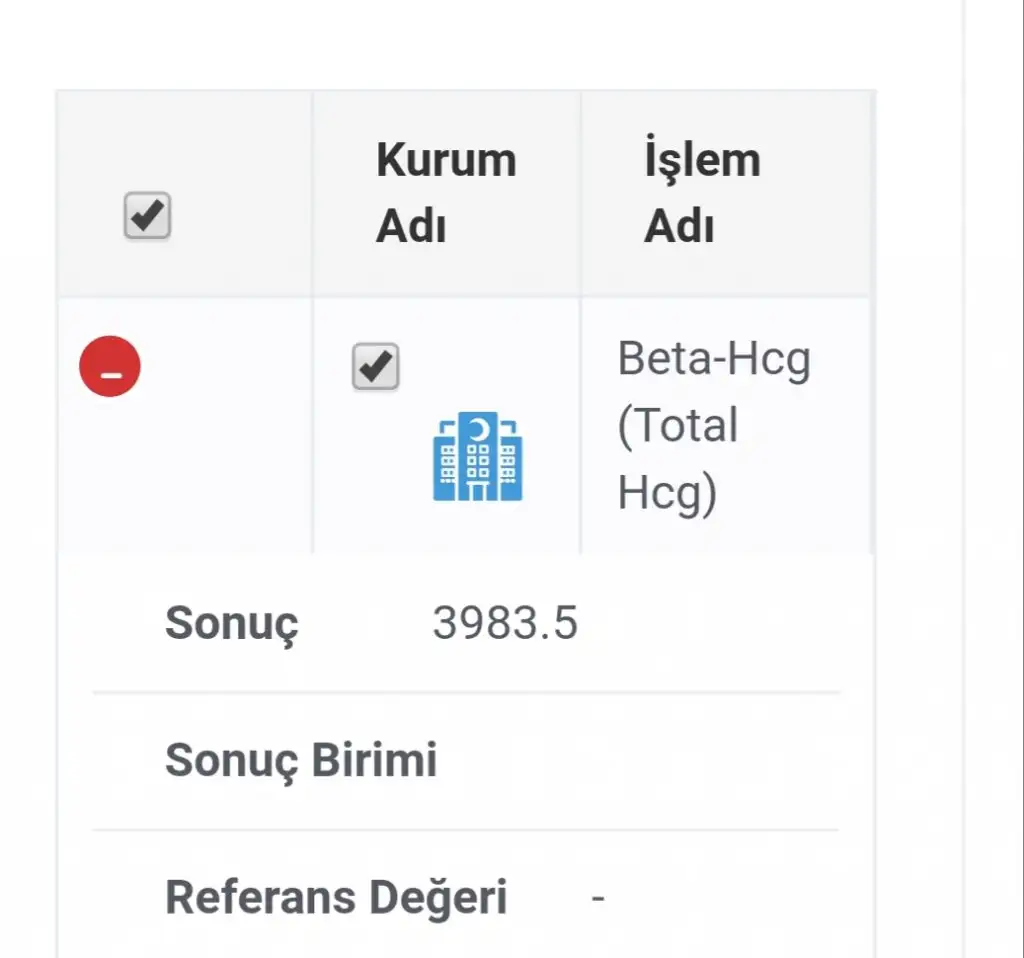Click the Referans Değeri label

coord(336,897)
